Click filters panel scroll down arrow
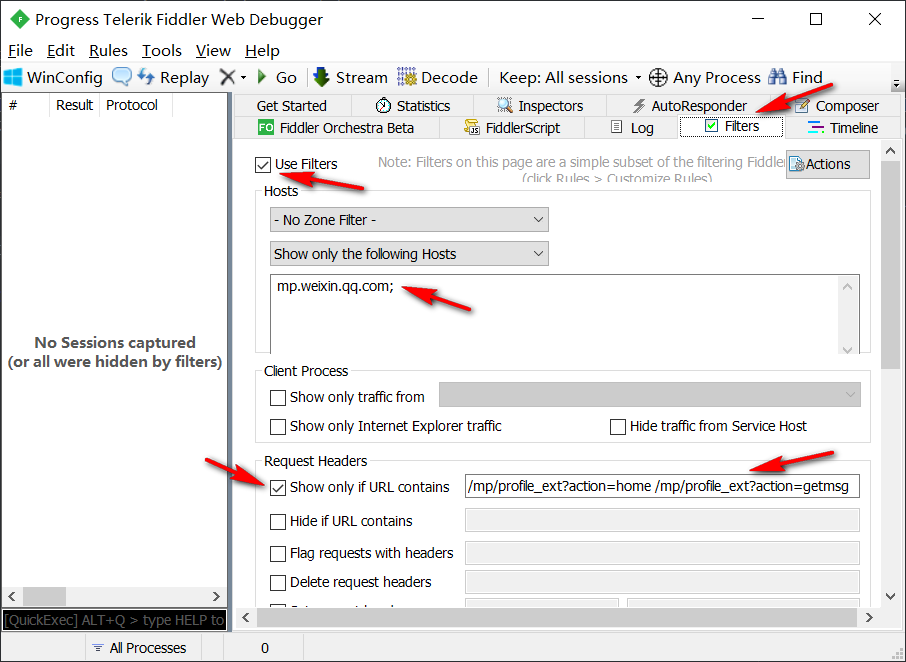Viewport: 906px width, 662px height. 890,596
